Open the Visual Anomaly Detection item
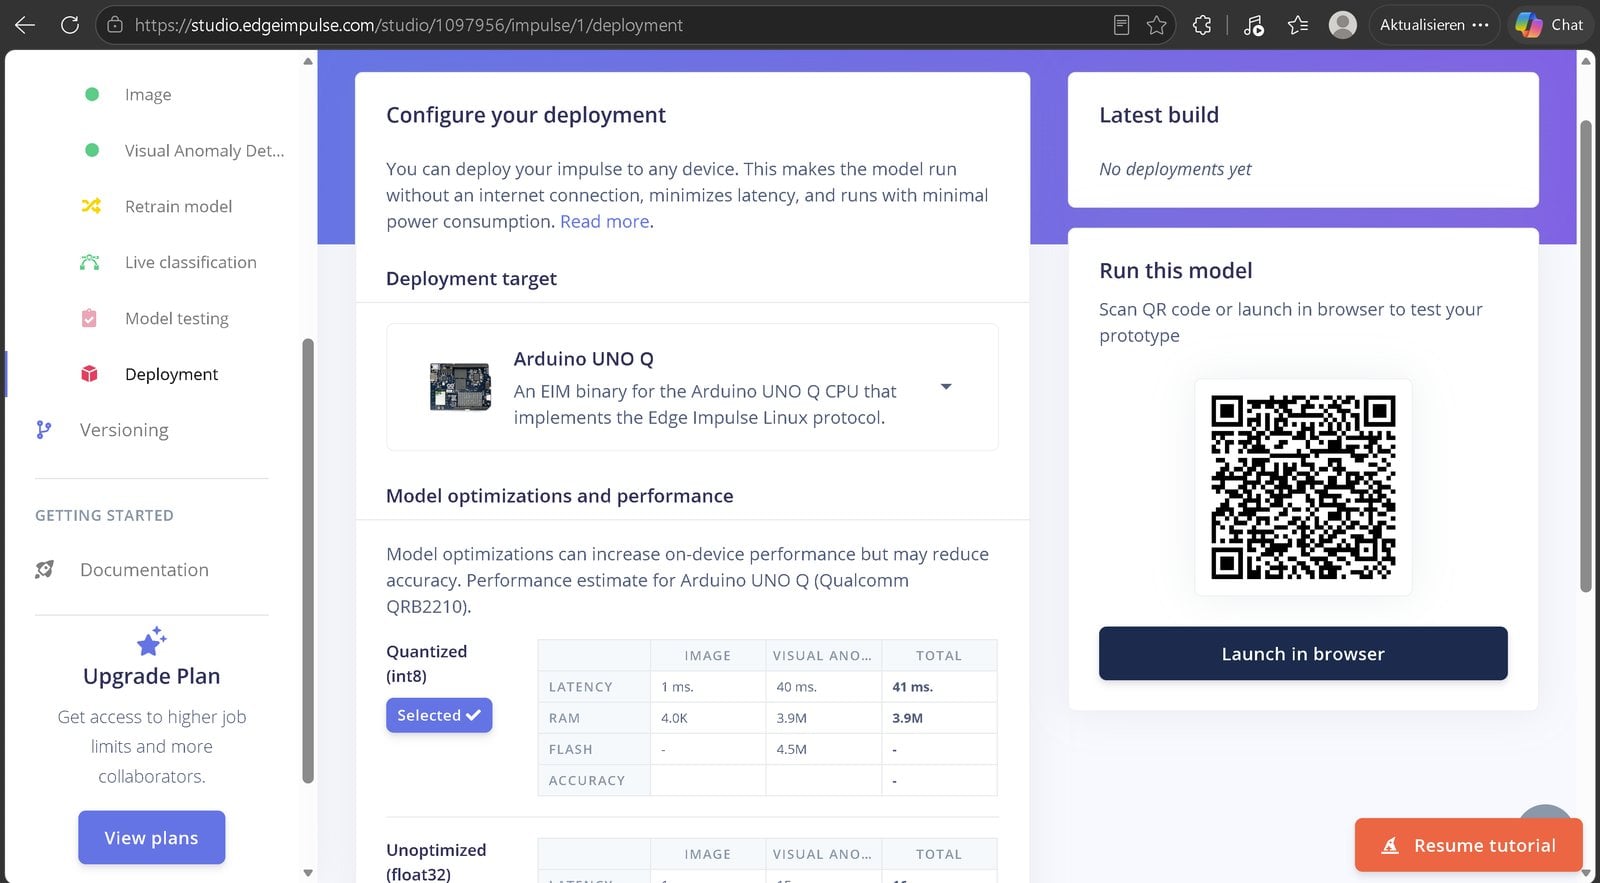The height and width of the screenshot is (883, 1600). coord(204,150)
